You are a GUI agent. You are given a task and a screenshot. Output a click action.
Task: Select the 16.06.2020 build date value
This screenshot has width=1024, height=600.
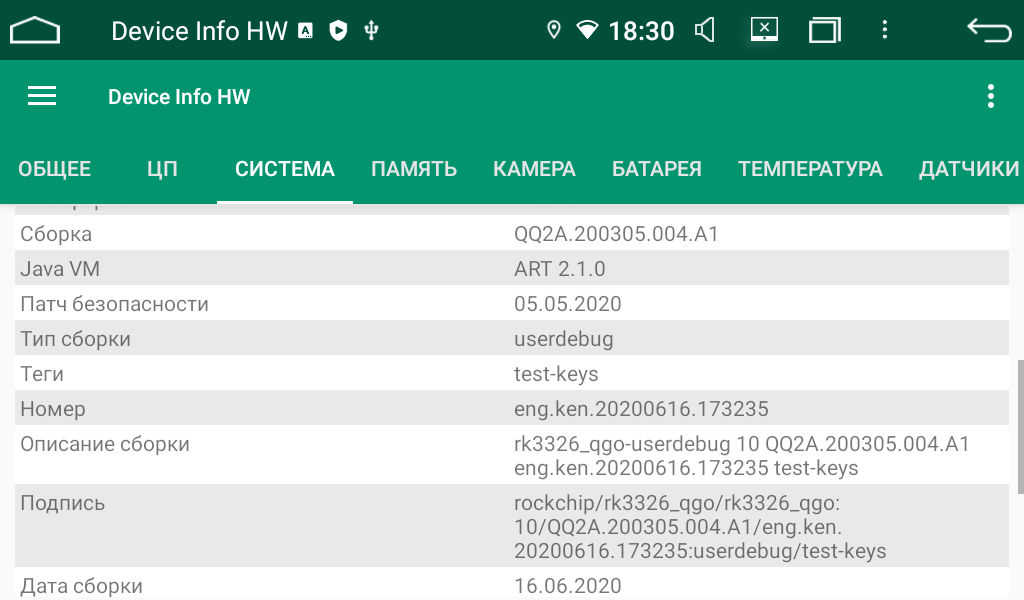pyautogui.click(x=568, y=586)
